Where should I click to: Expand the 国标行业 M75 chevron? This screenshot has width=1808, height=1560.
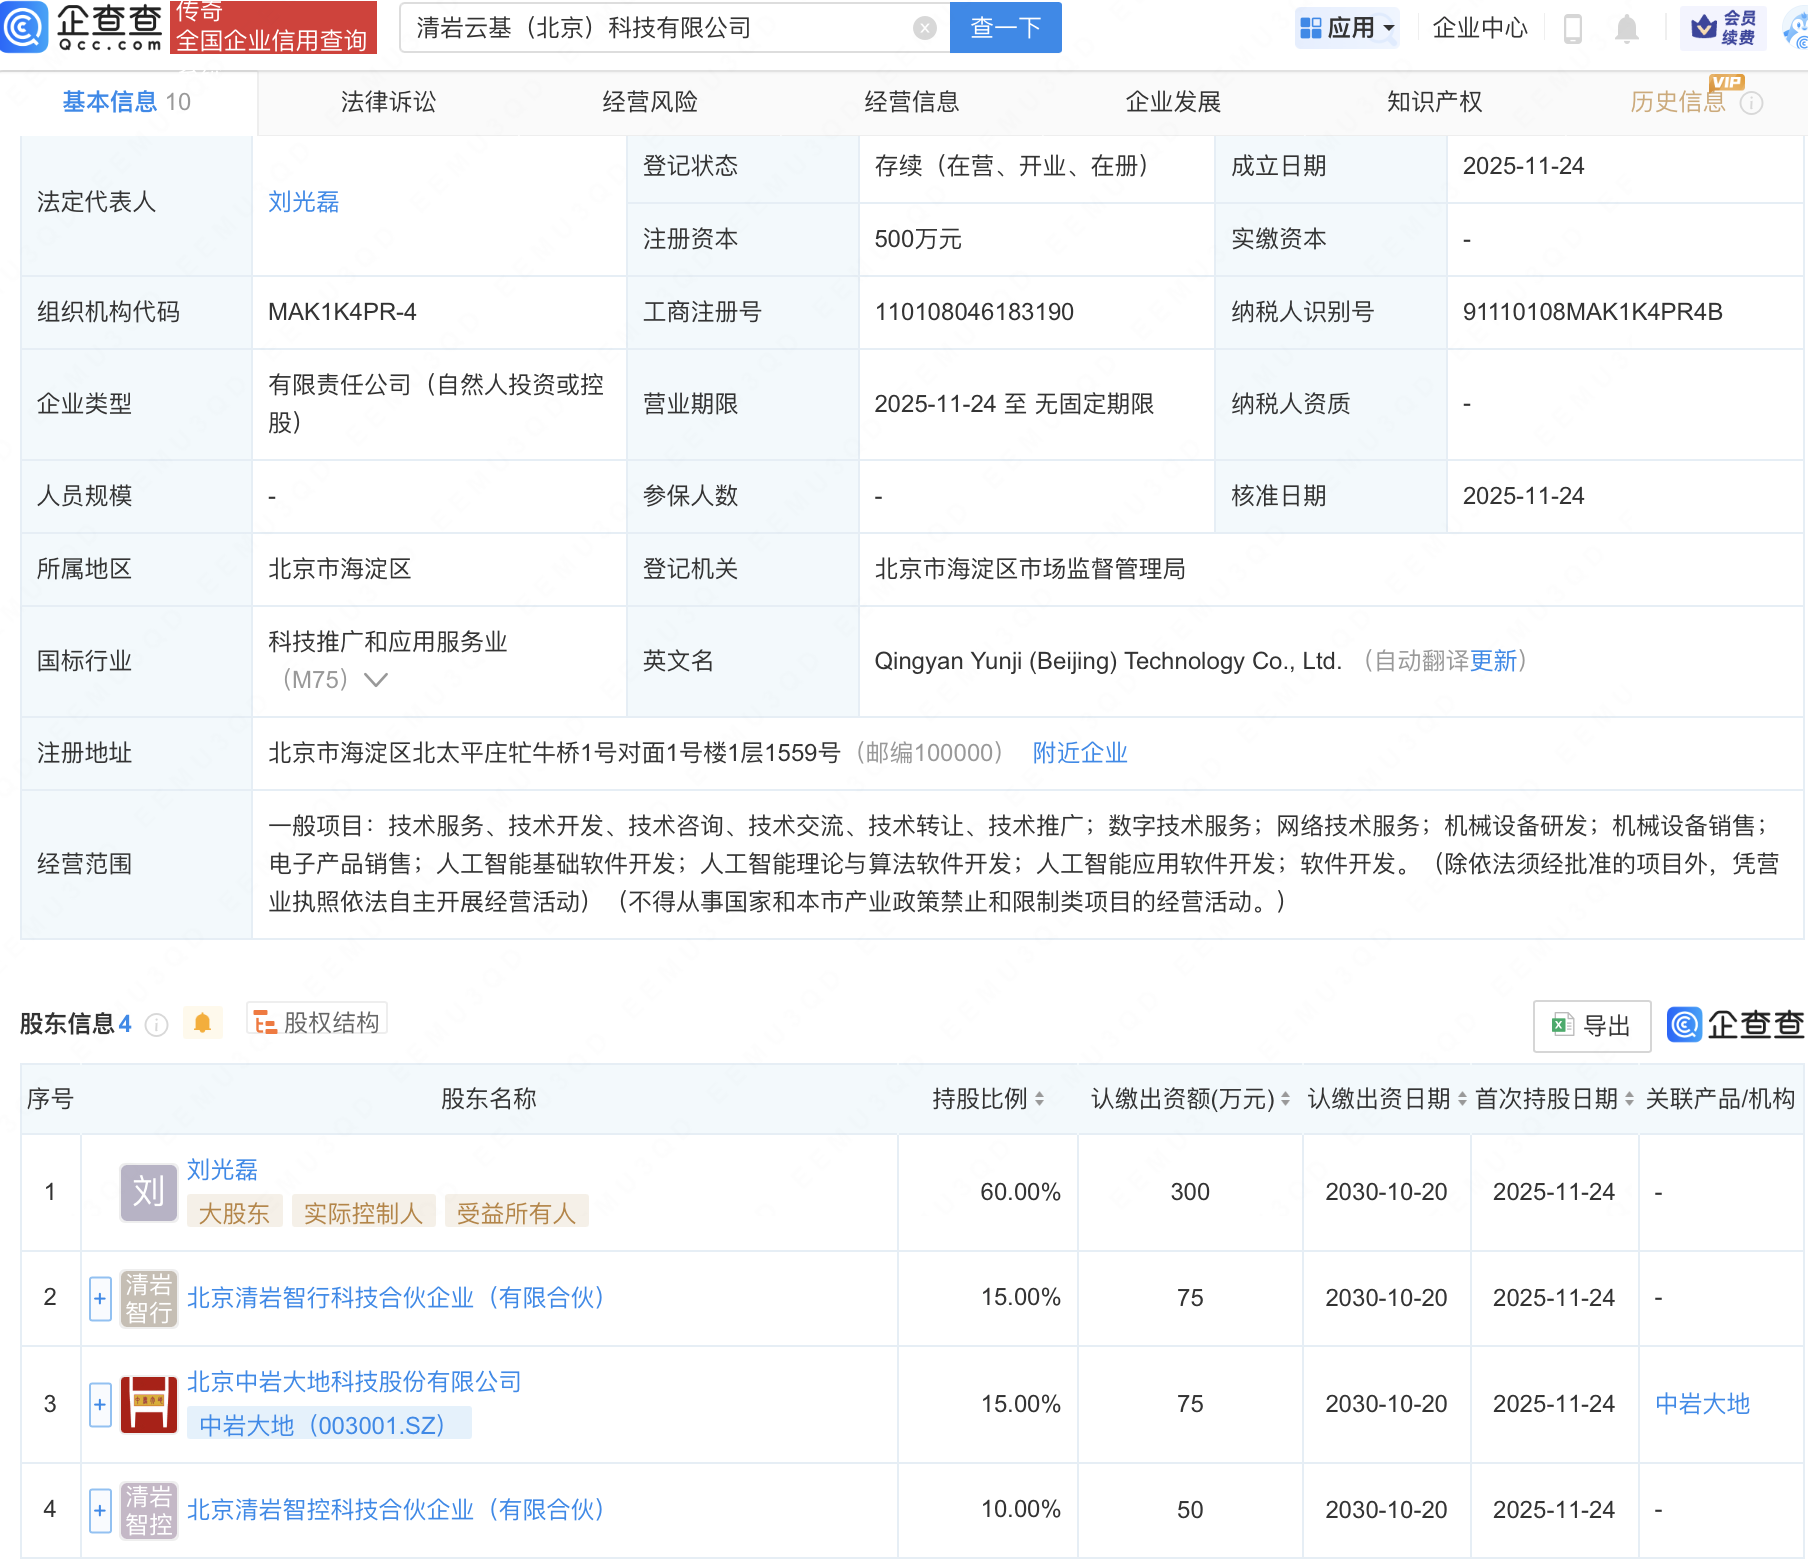pyautogui.click(x=376, y=680)
